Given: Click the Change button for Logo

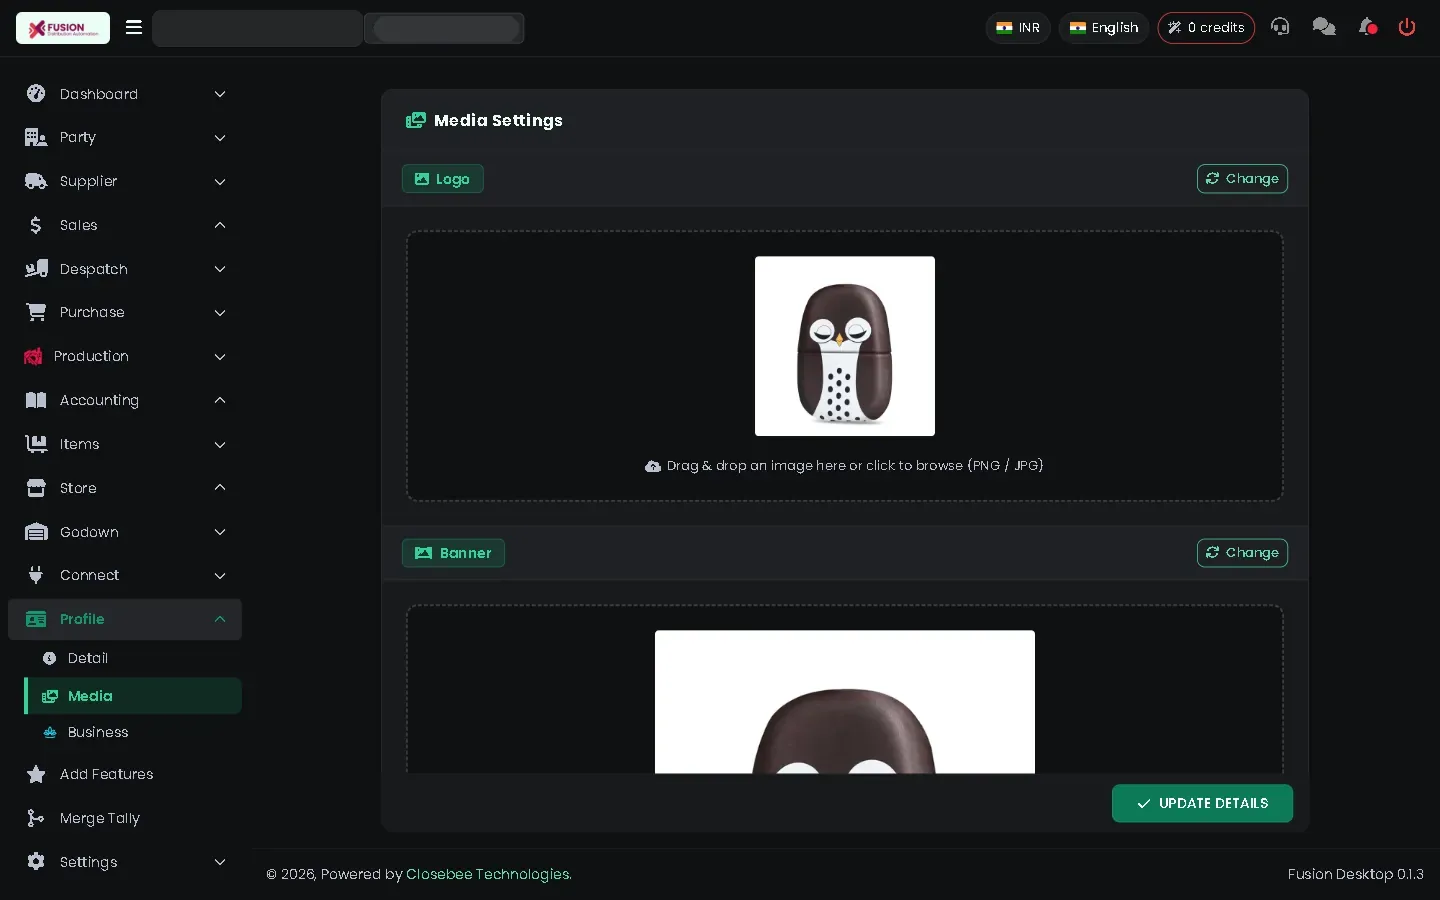Looking at the screenshot, I should pos(1242,179).
